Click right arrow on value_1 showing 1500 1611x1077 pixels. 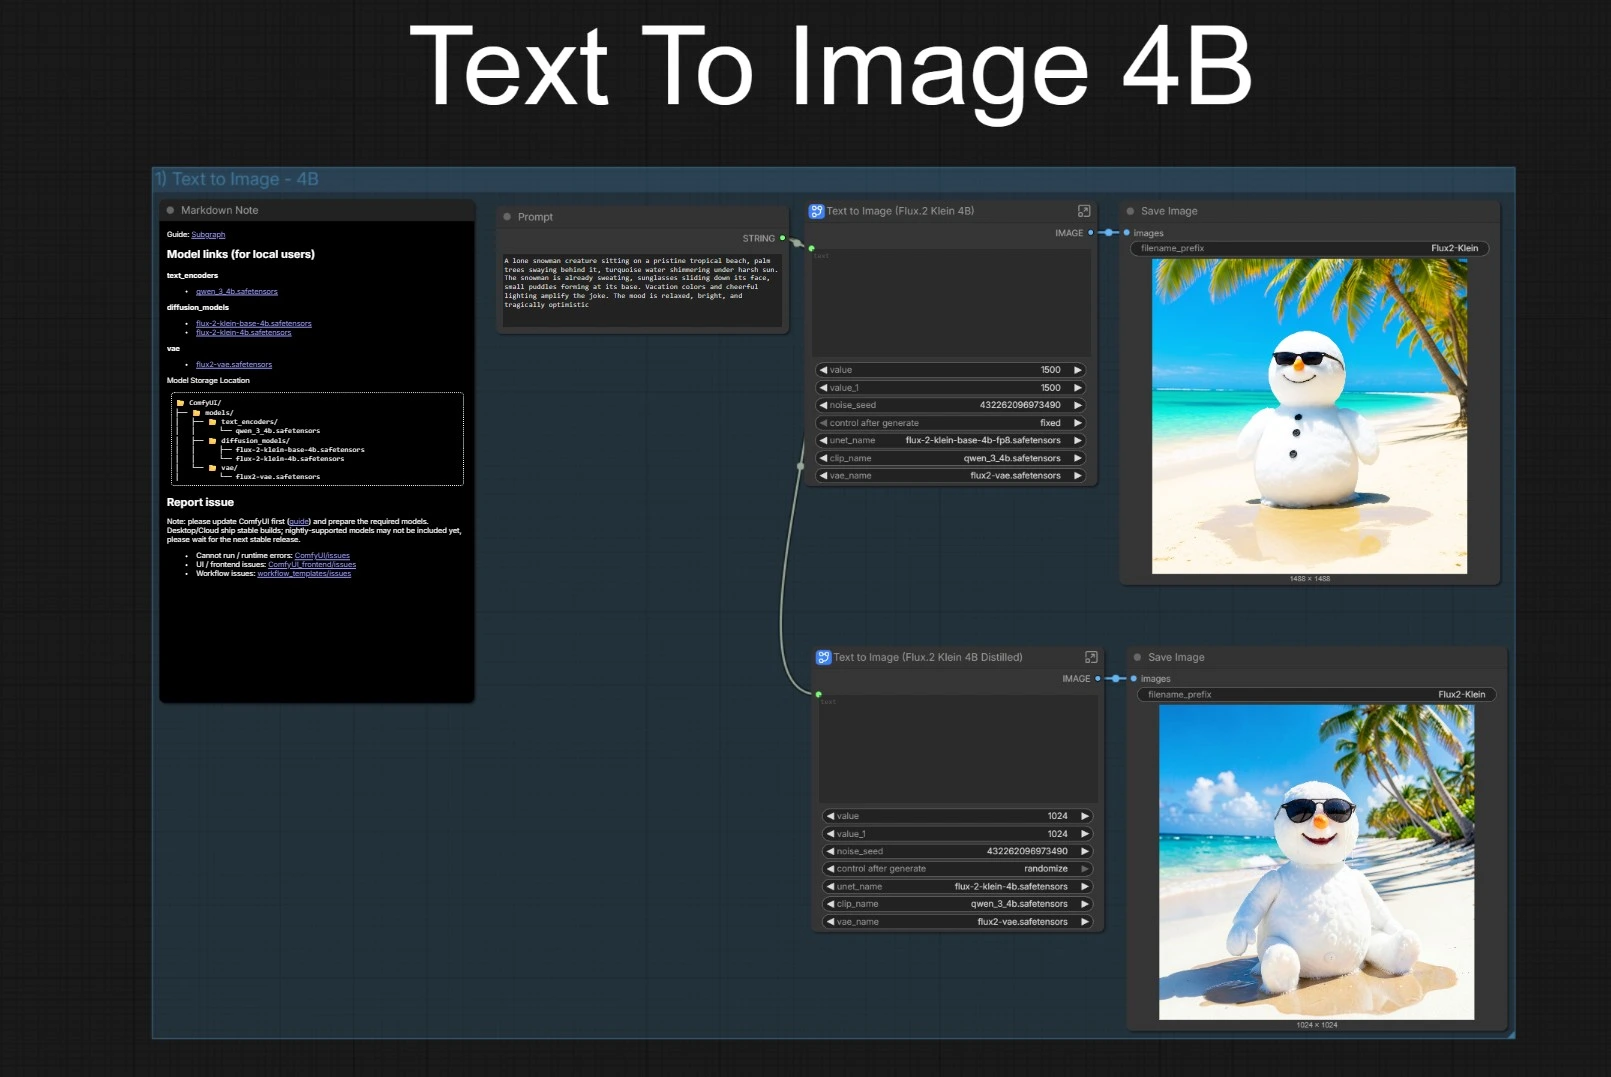pyautogui.click(x=1078, y=388)
